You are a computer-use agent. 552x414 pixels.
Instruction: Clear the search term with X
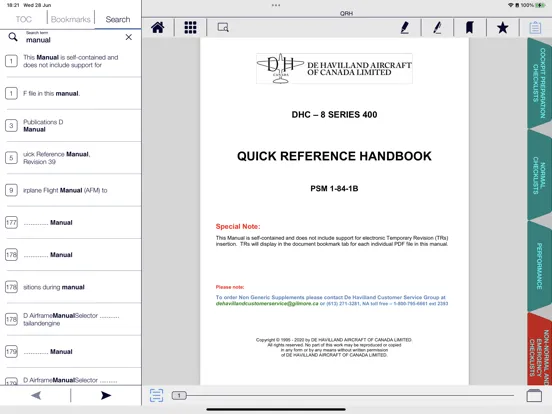coord(129,37)
